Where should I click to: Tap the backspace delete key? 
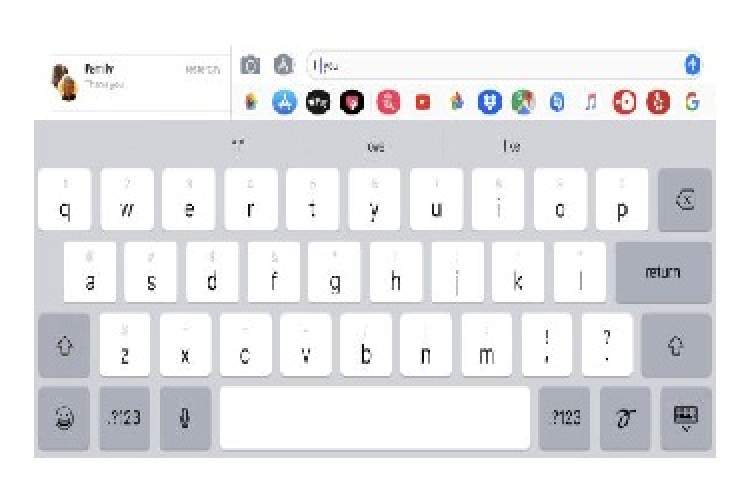(685, 200)
